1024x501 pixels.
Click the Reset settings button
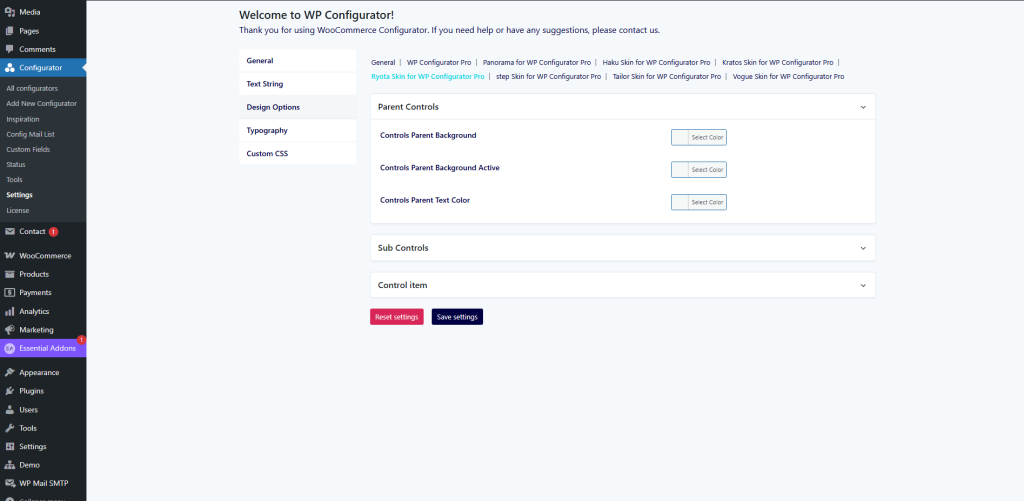(396, 317)
